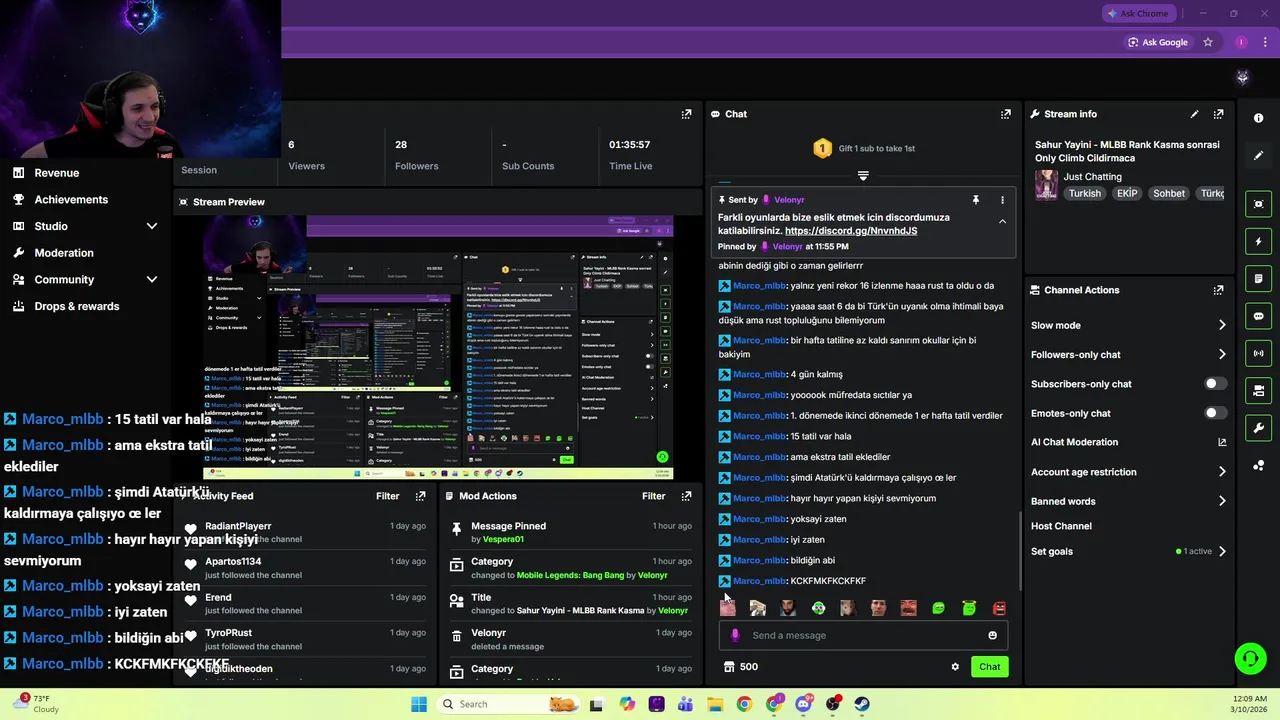Click Vespera01 in Mod Actions
Image resolution: width=1280 pixels, height=720 pixels.
click(x=503, y=540)
